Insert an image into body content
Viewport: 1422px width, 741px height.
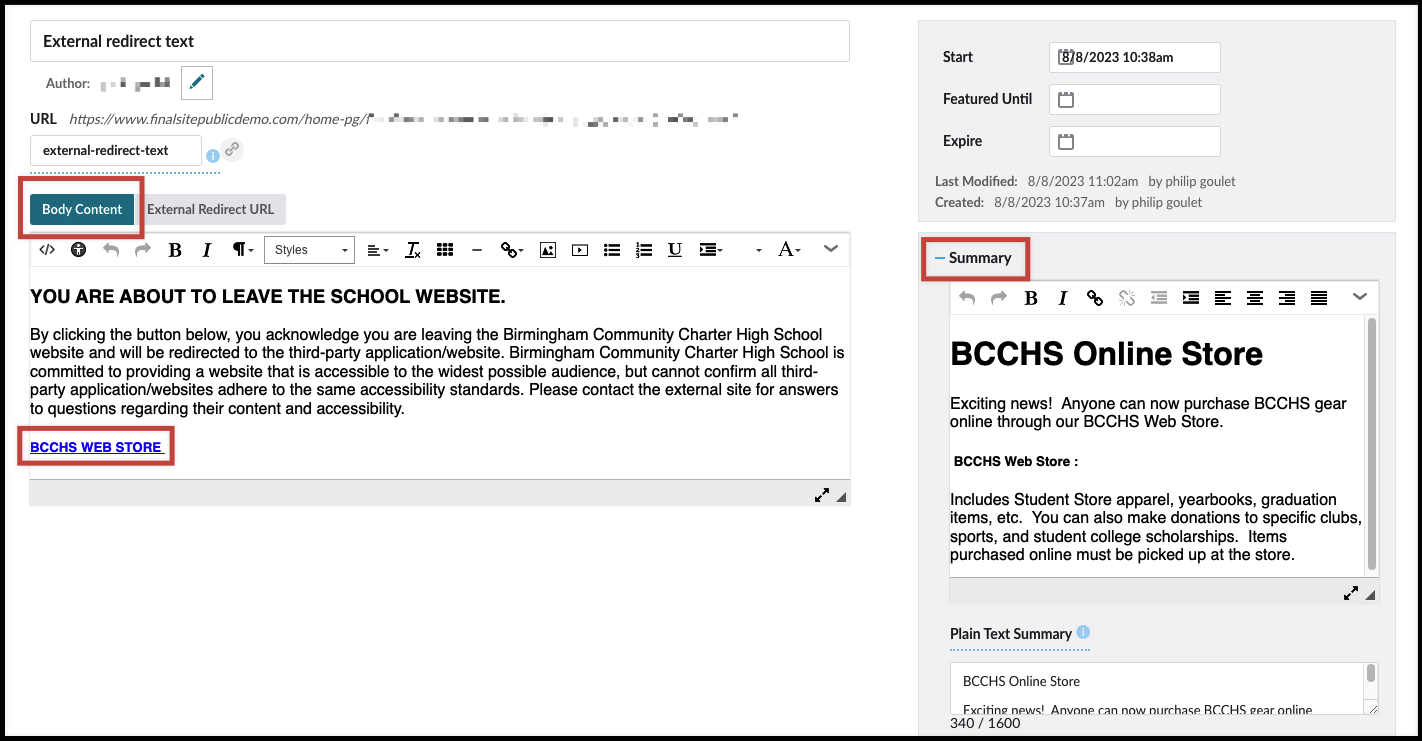[547, 250]
